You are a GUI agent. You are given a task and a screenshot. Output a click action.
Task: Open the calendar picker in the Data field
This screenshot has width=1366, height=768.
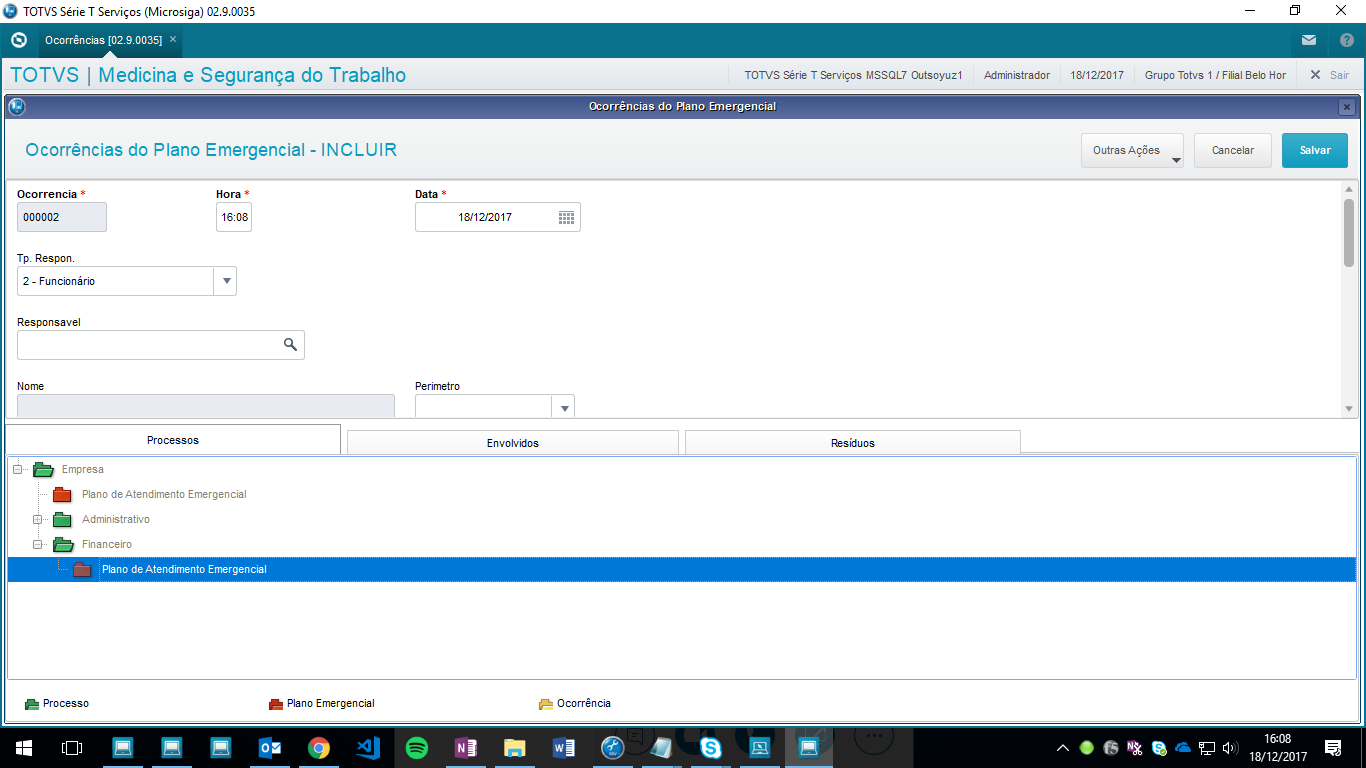[566, 217]
